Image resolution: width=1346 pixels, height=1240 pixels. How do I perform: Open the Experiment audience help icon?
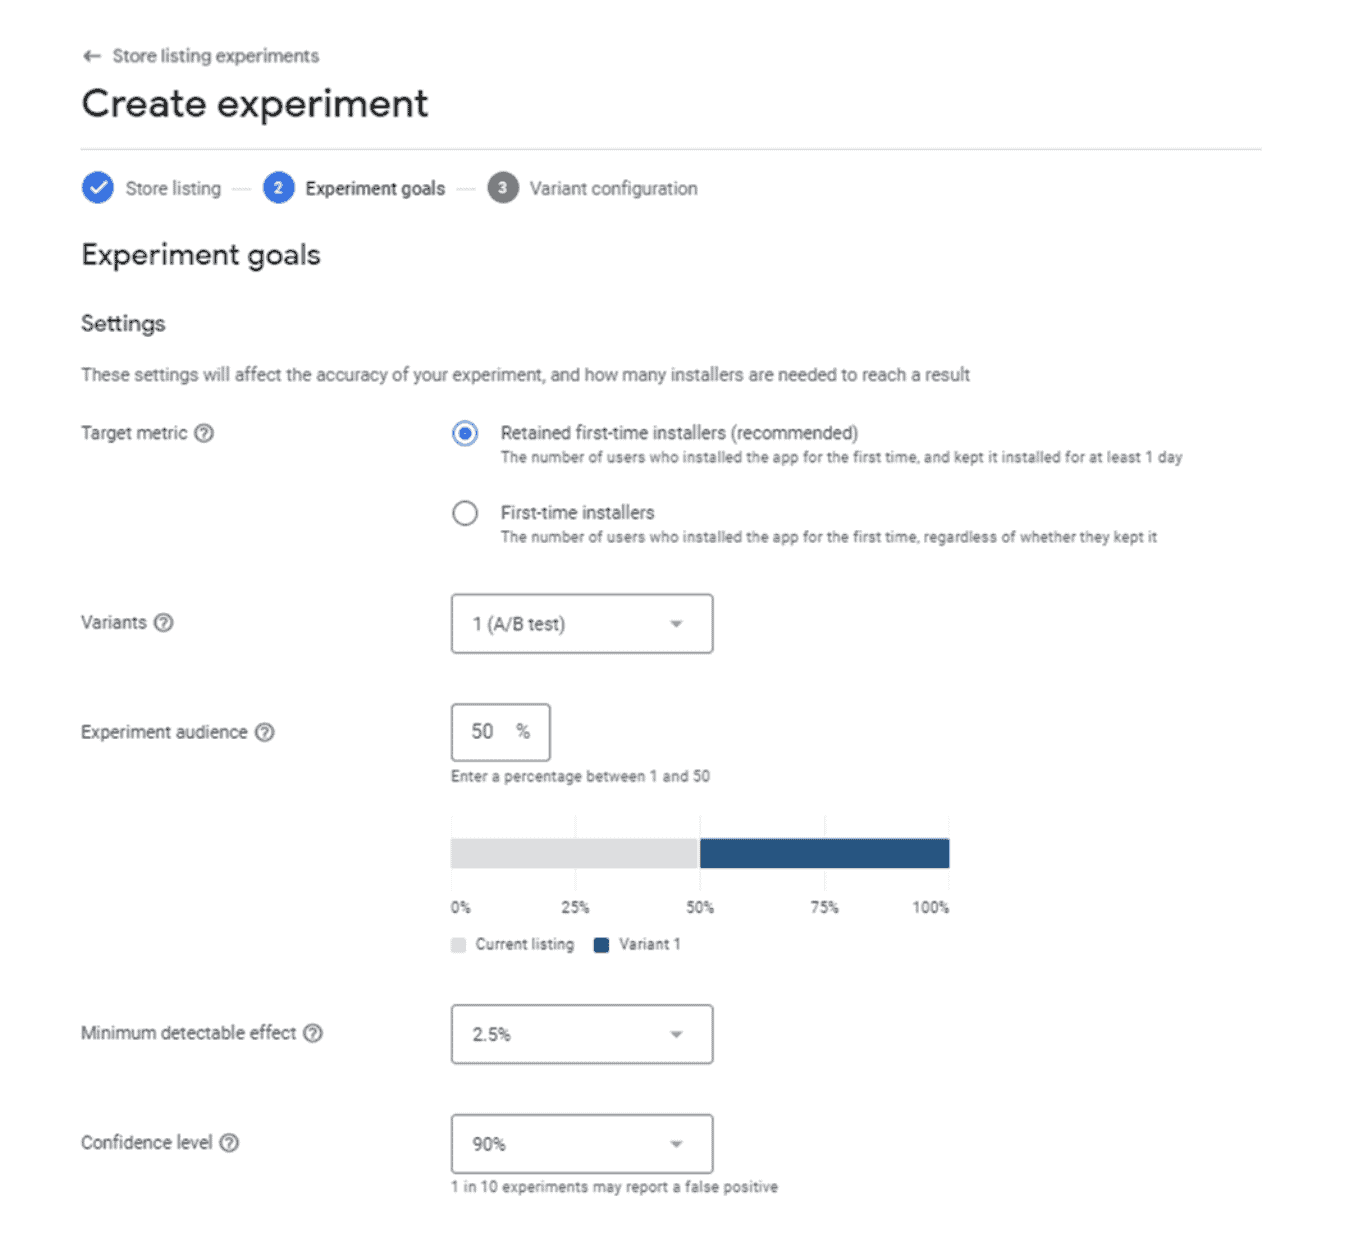pyautogui.click(x=264, y=732)
